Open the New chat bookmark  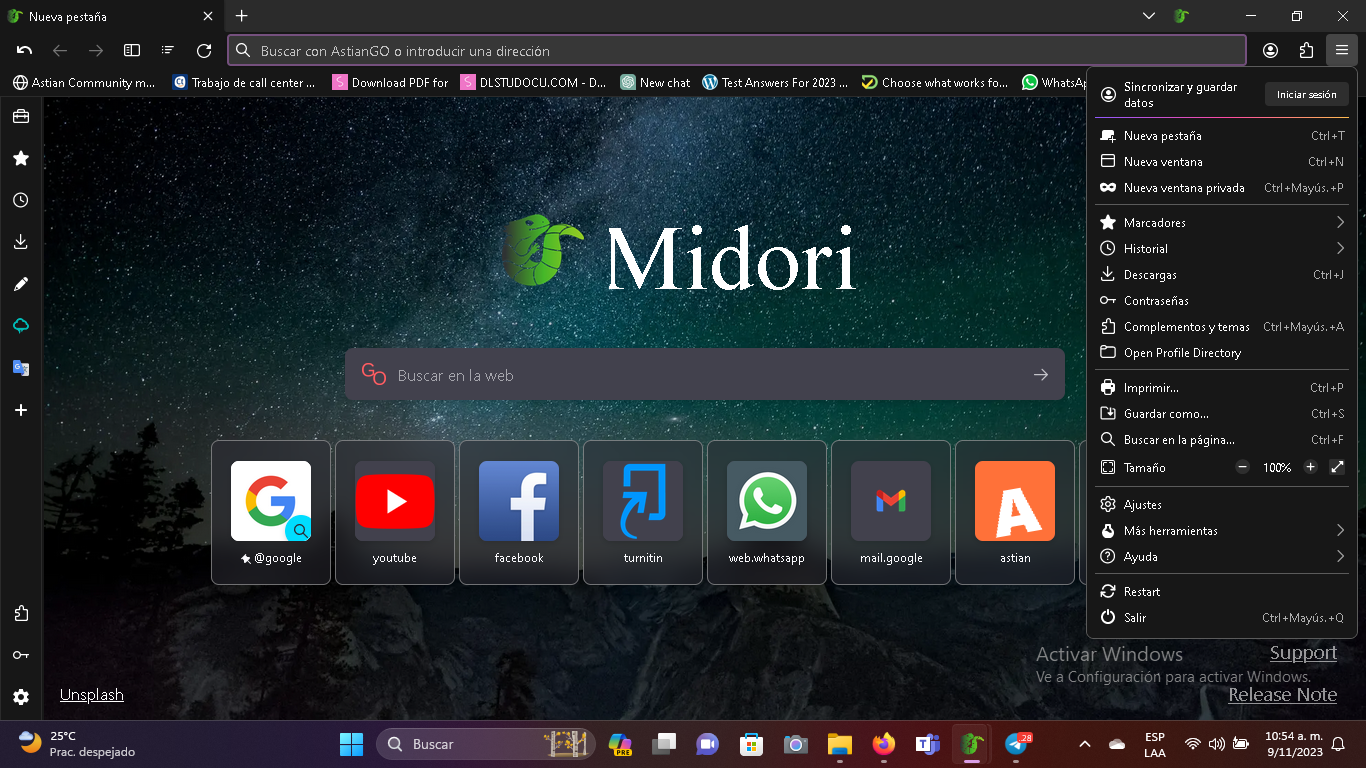point(655,83)
